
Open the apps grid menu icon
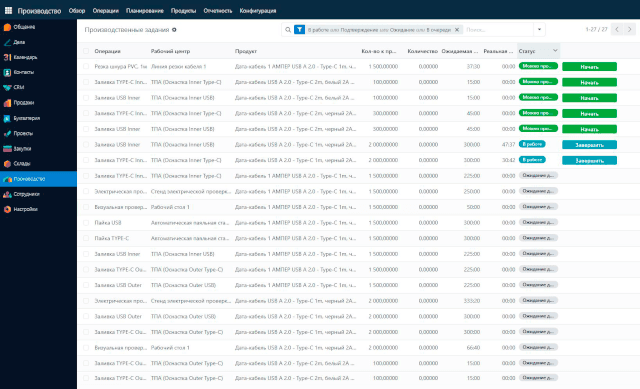(8, 10)
